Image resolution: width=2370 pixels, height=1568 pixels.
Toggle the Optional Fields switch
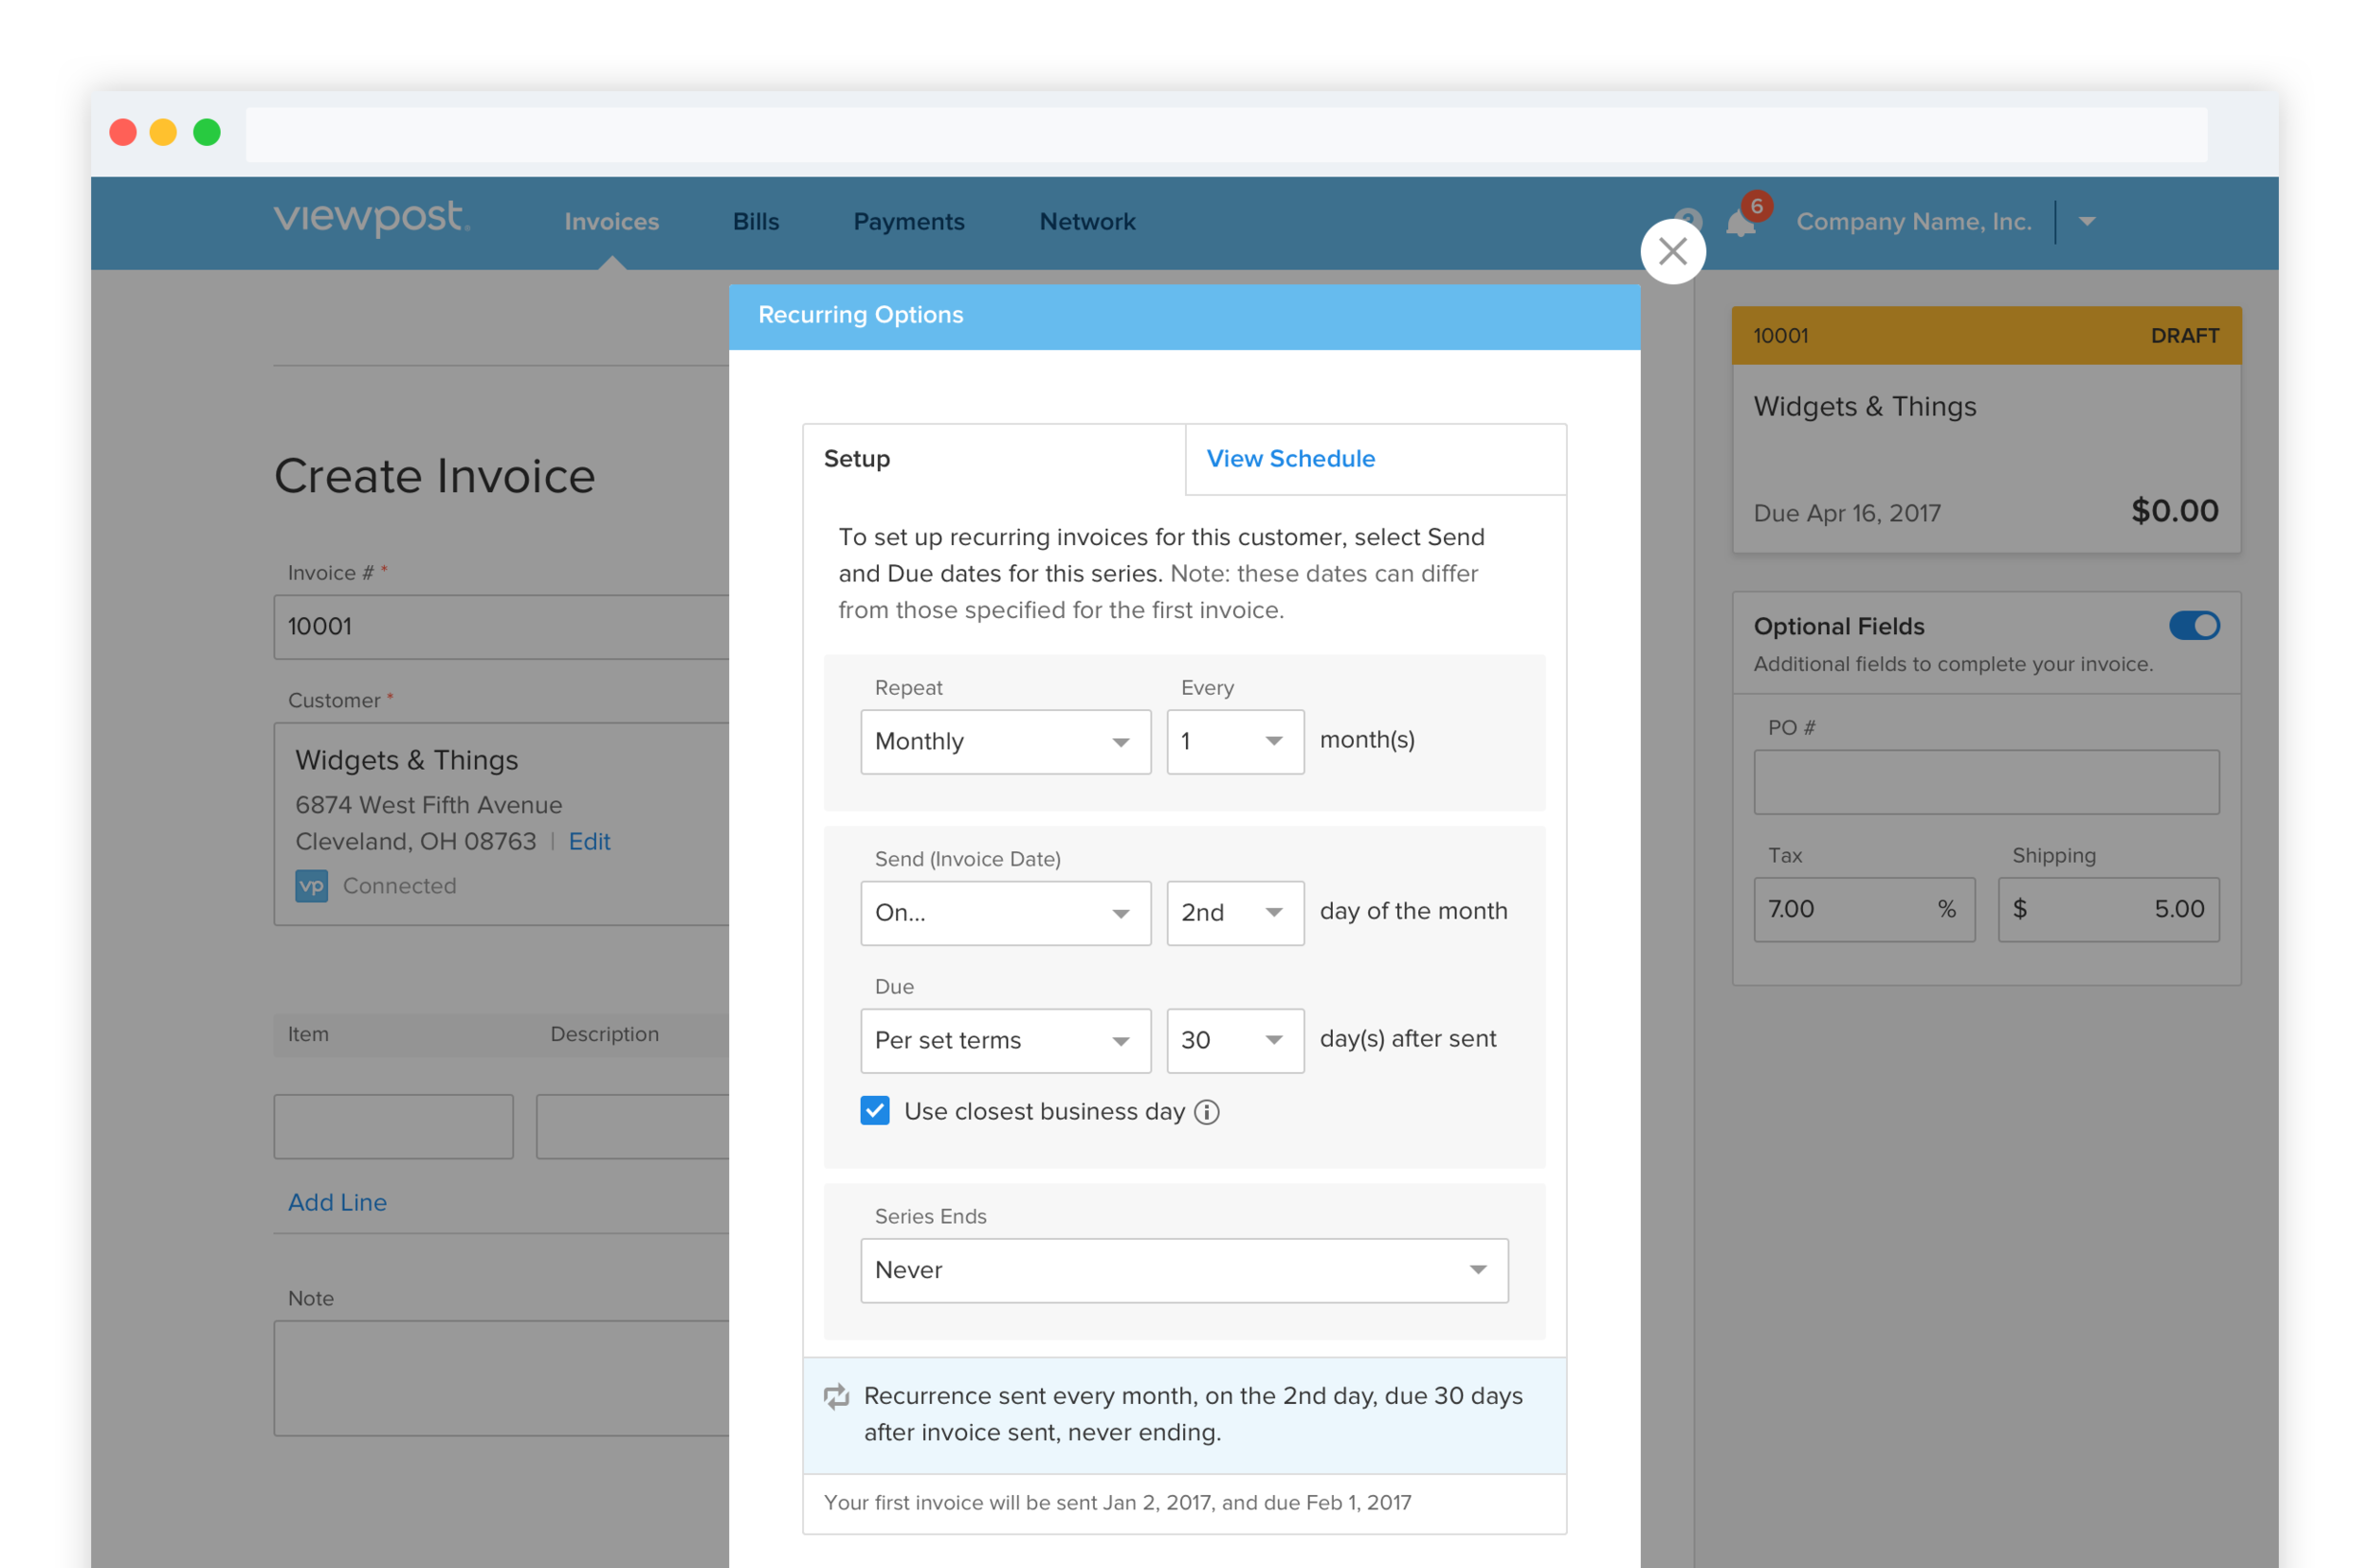(2194, 626)
